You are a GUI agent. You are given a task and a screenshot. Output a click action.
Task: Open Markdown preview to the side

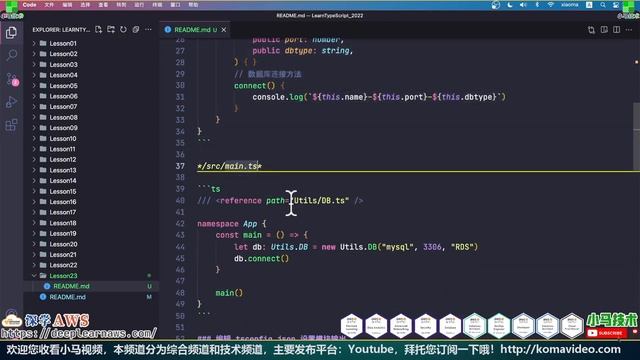(x=604, y=30)
